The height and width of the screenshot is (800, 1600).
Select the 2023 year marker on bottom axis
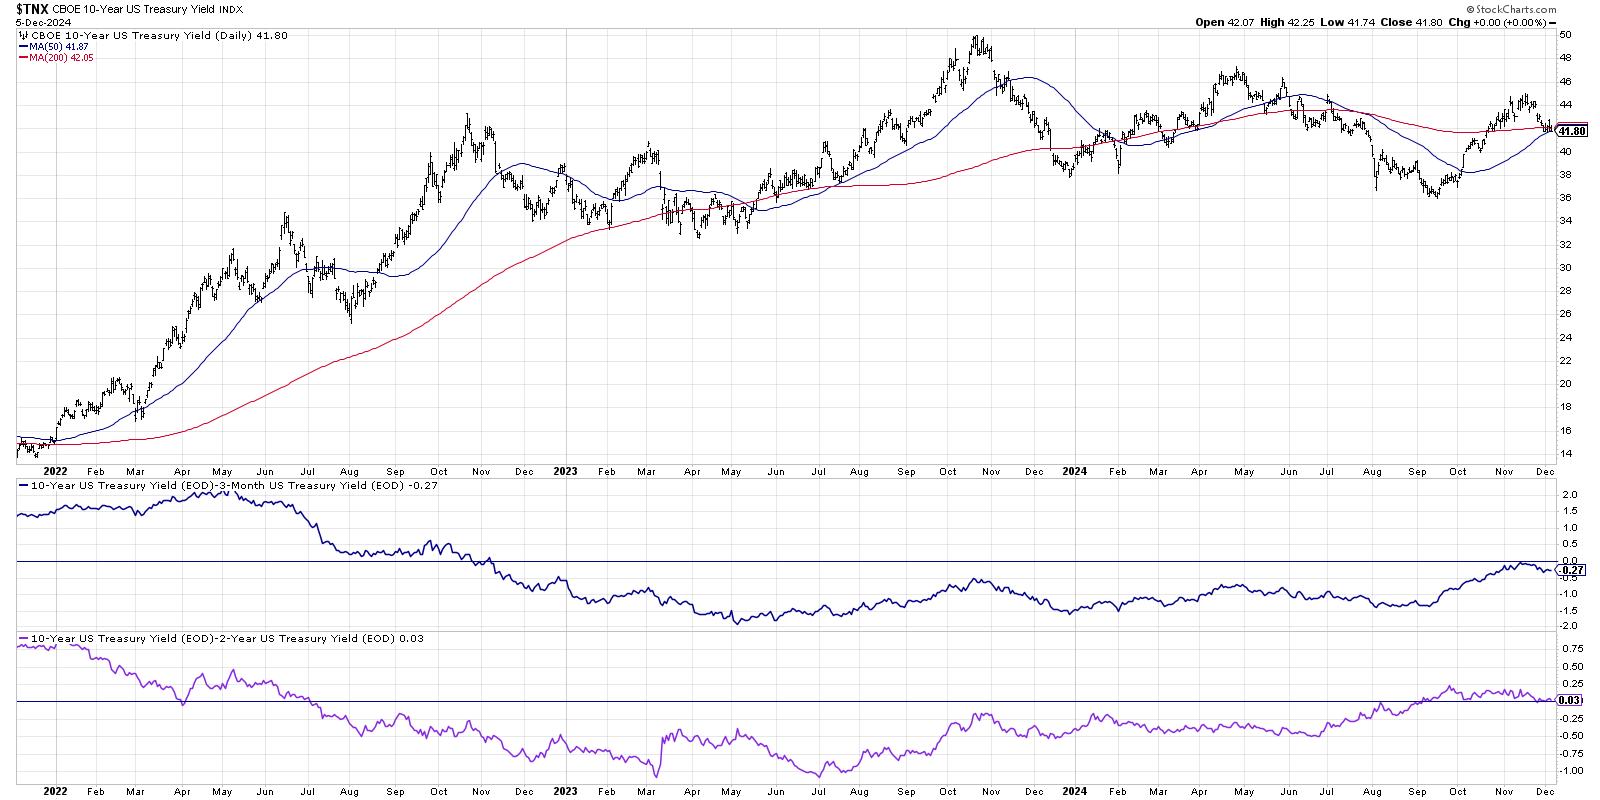tap(565, 790)
